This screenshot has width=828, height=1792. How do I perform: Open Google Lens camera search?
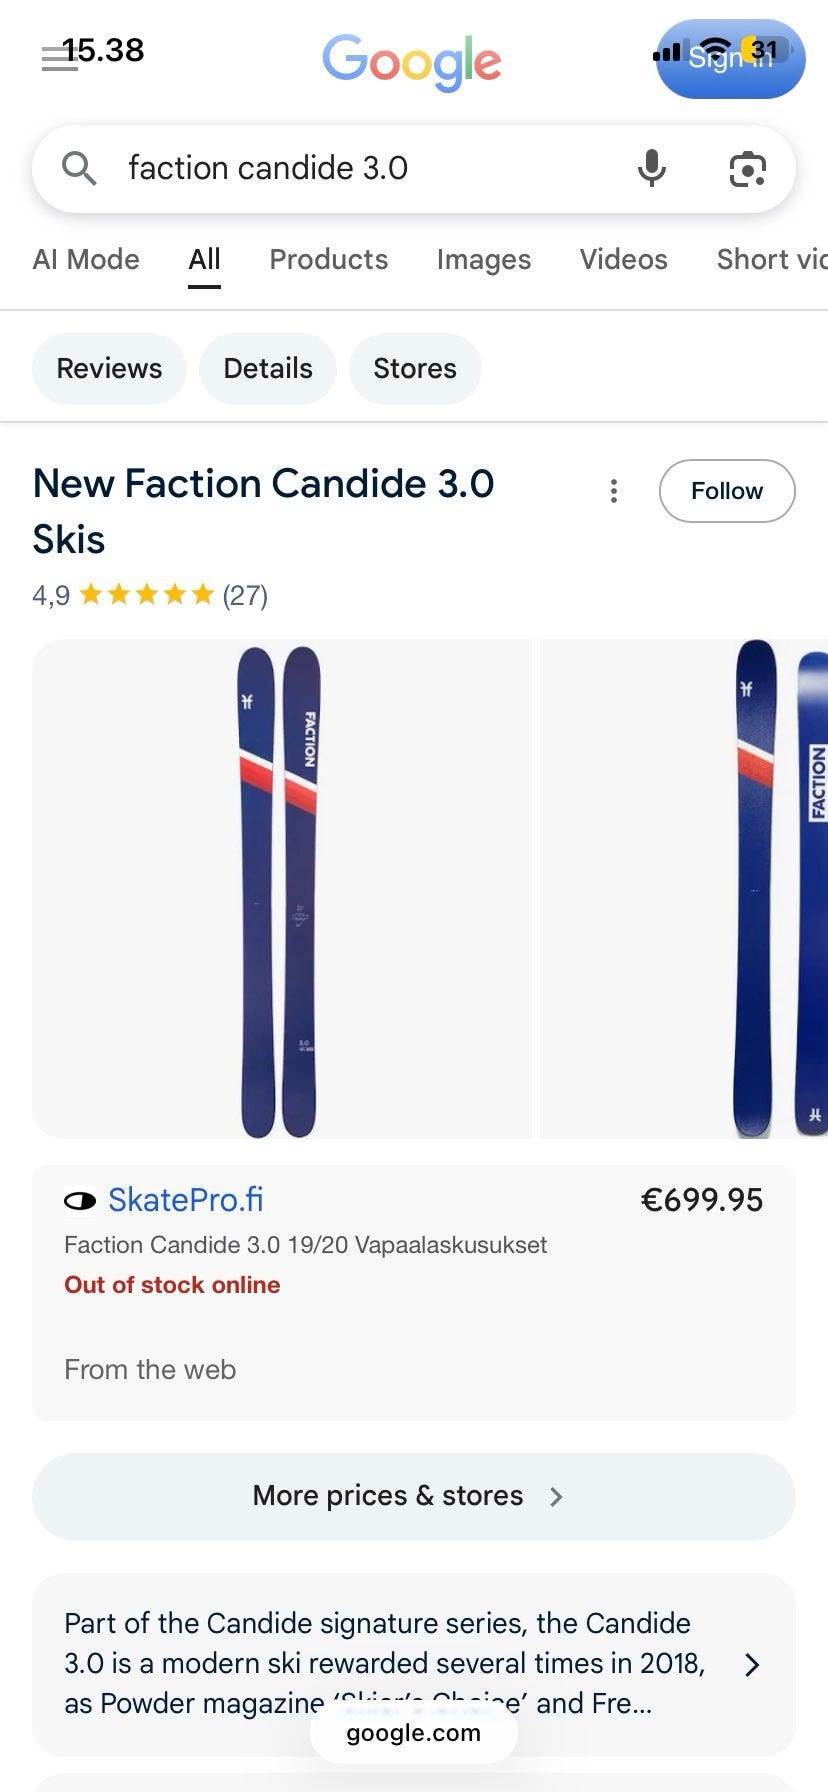coord(747,169)
